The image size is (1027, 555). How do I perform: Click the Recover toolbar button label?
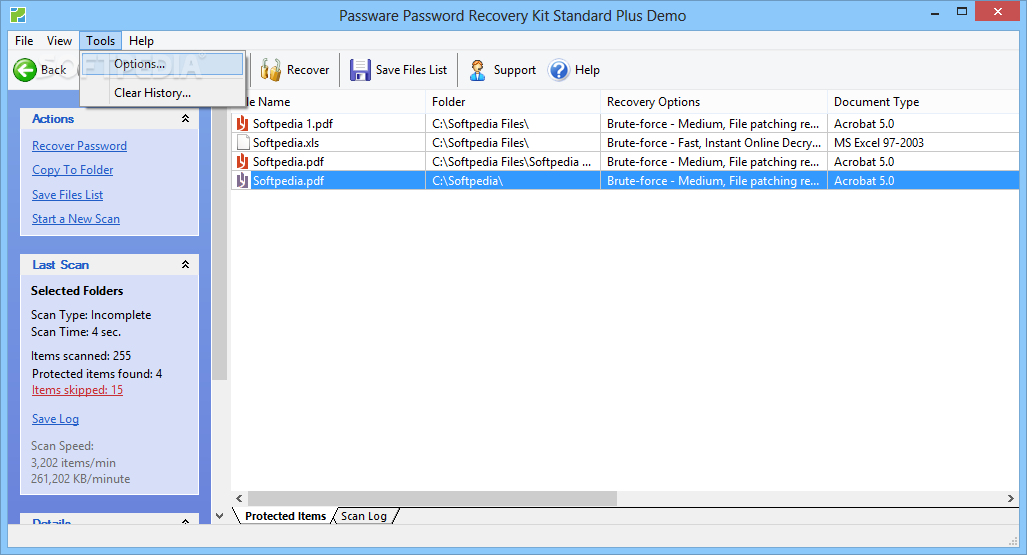308,69
